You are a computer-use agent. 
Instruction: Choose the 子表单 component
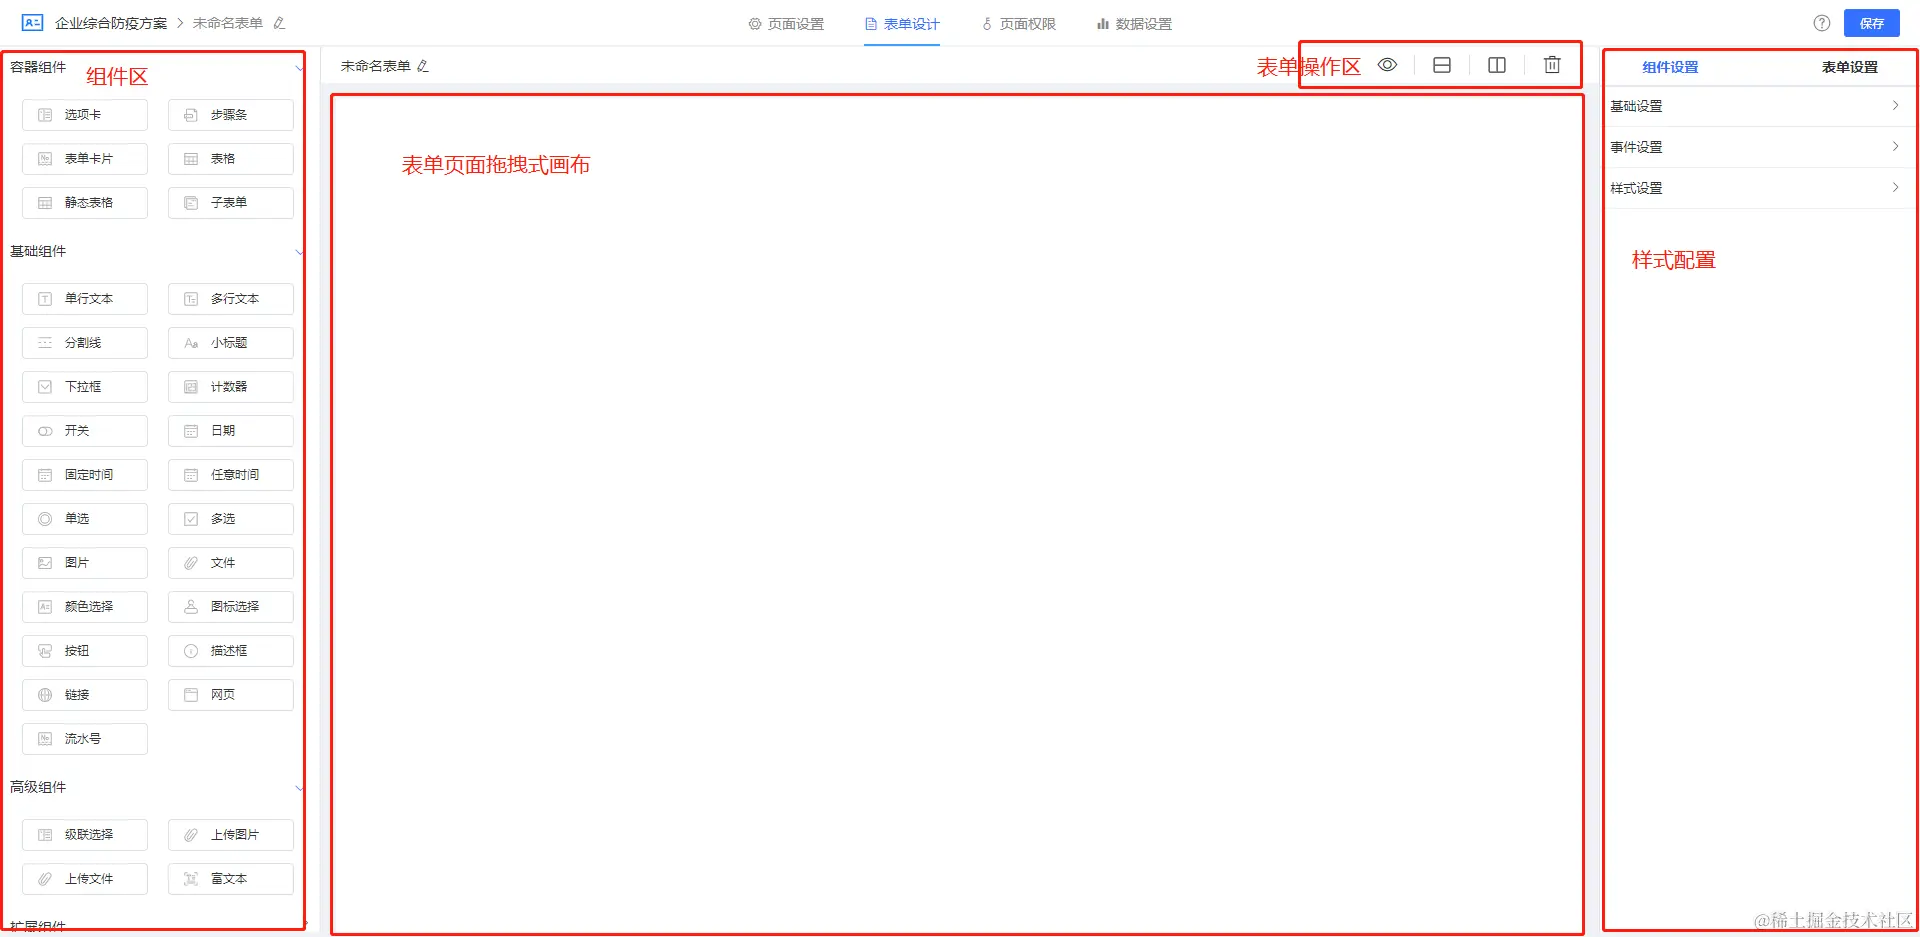pyautogui.click(x=231, y=203)
